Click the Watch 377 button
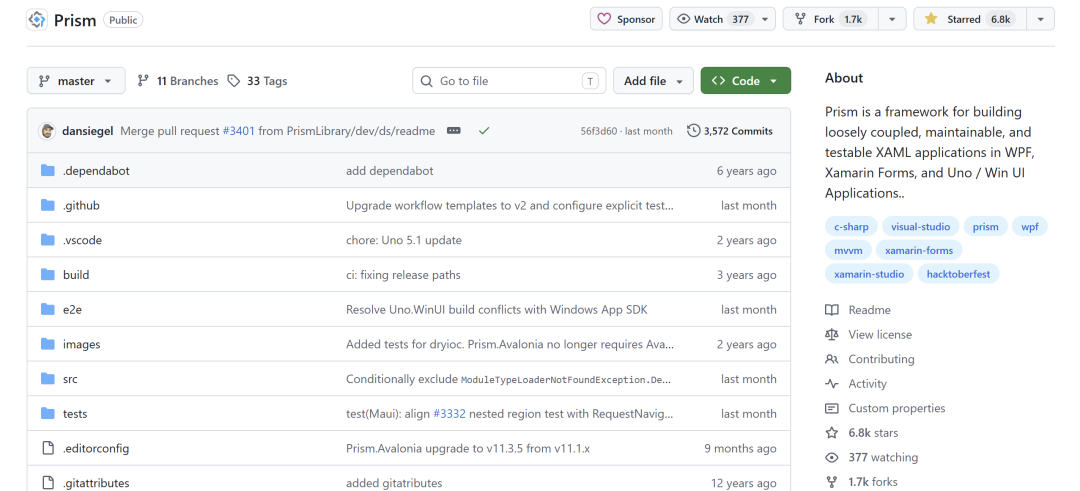Screen dimensions: 1080x491 click(x=712, y=19)
